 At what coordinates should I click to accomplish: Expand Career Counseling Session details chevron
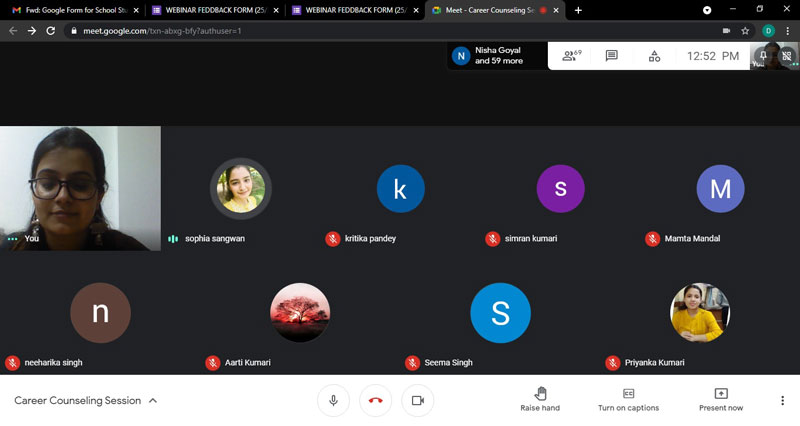pos(153,401)
